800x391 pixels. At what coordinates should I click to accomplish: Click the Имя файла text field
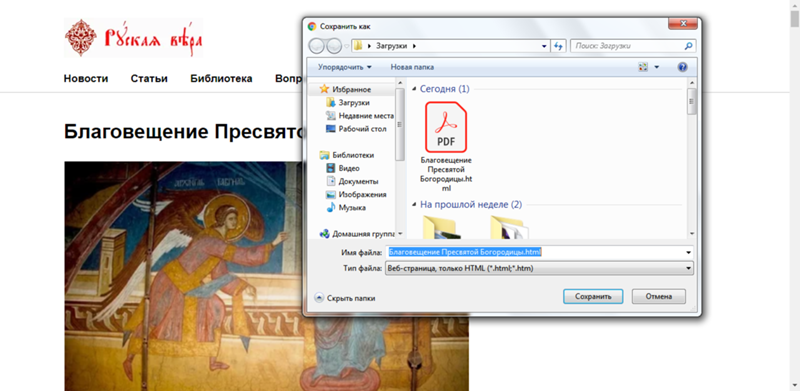(536, 252)
